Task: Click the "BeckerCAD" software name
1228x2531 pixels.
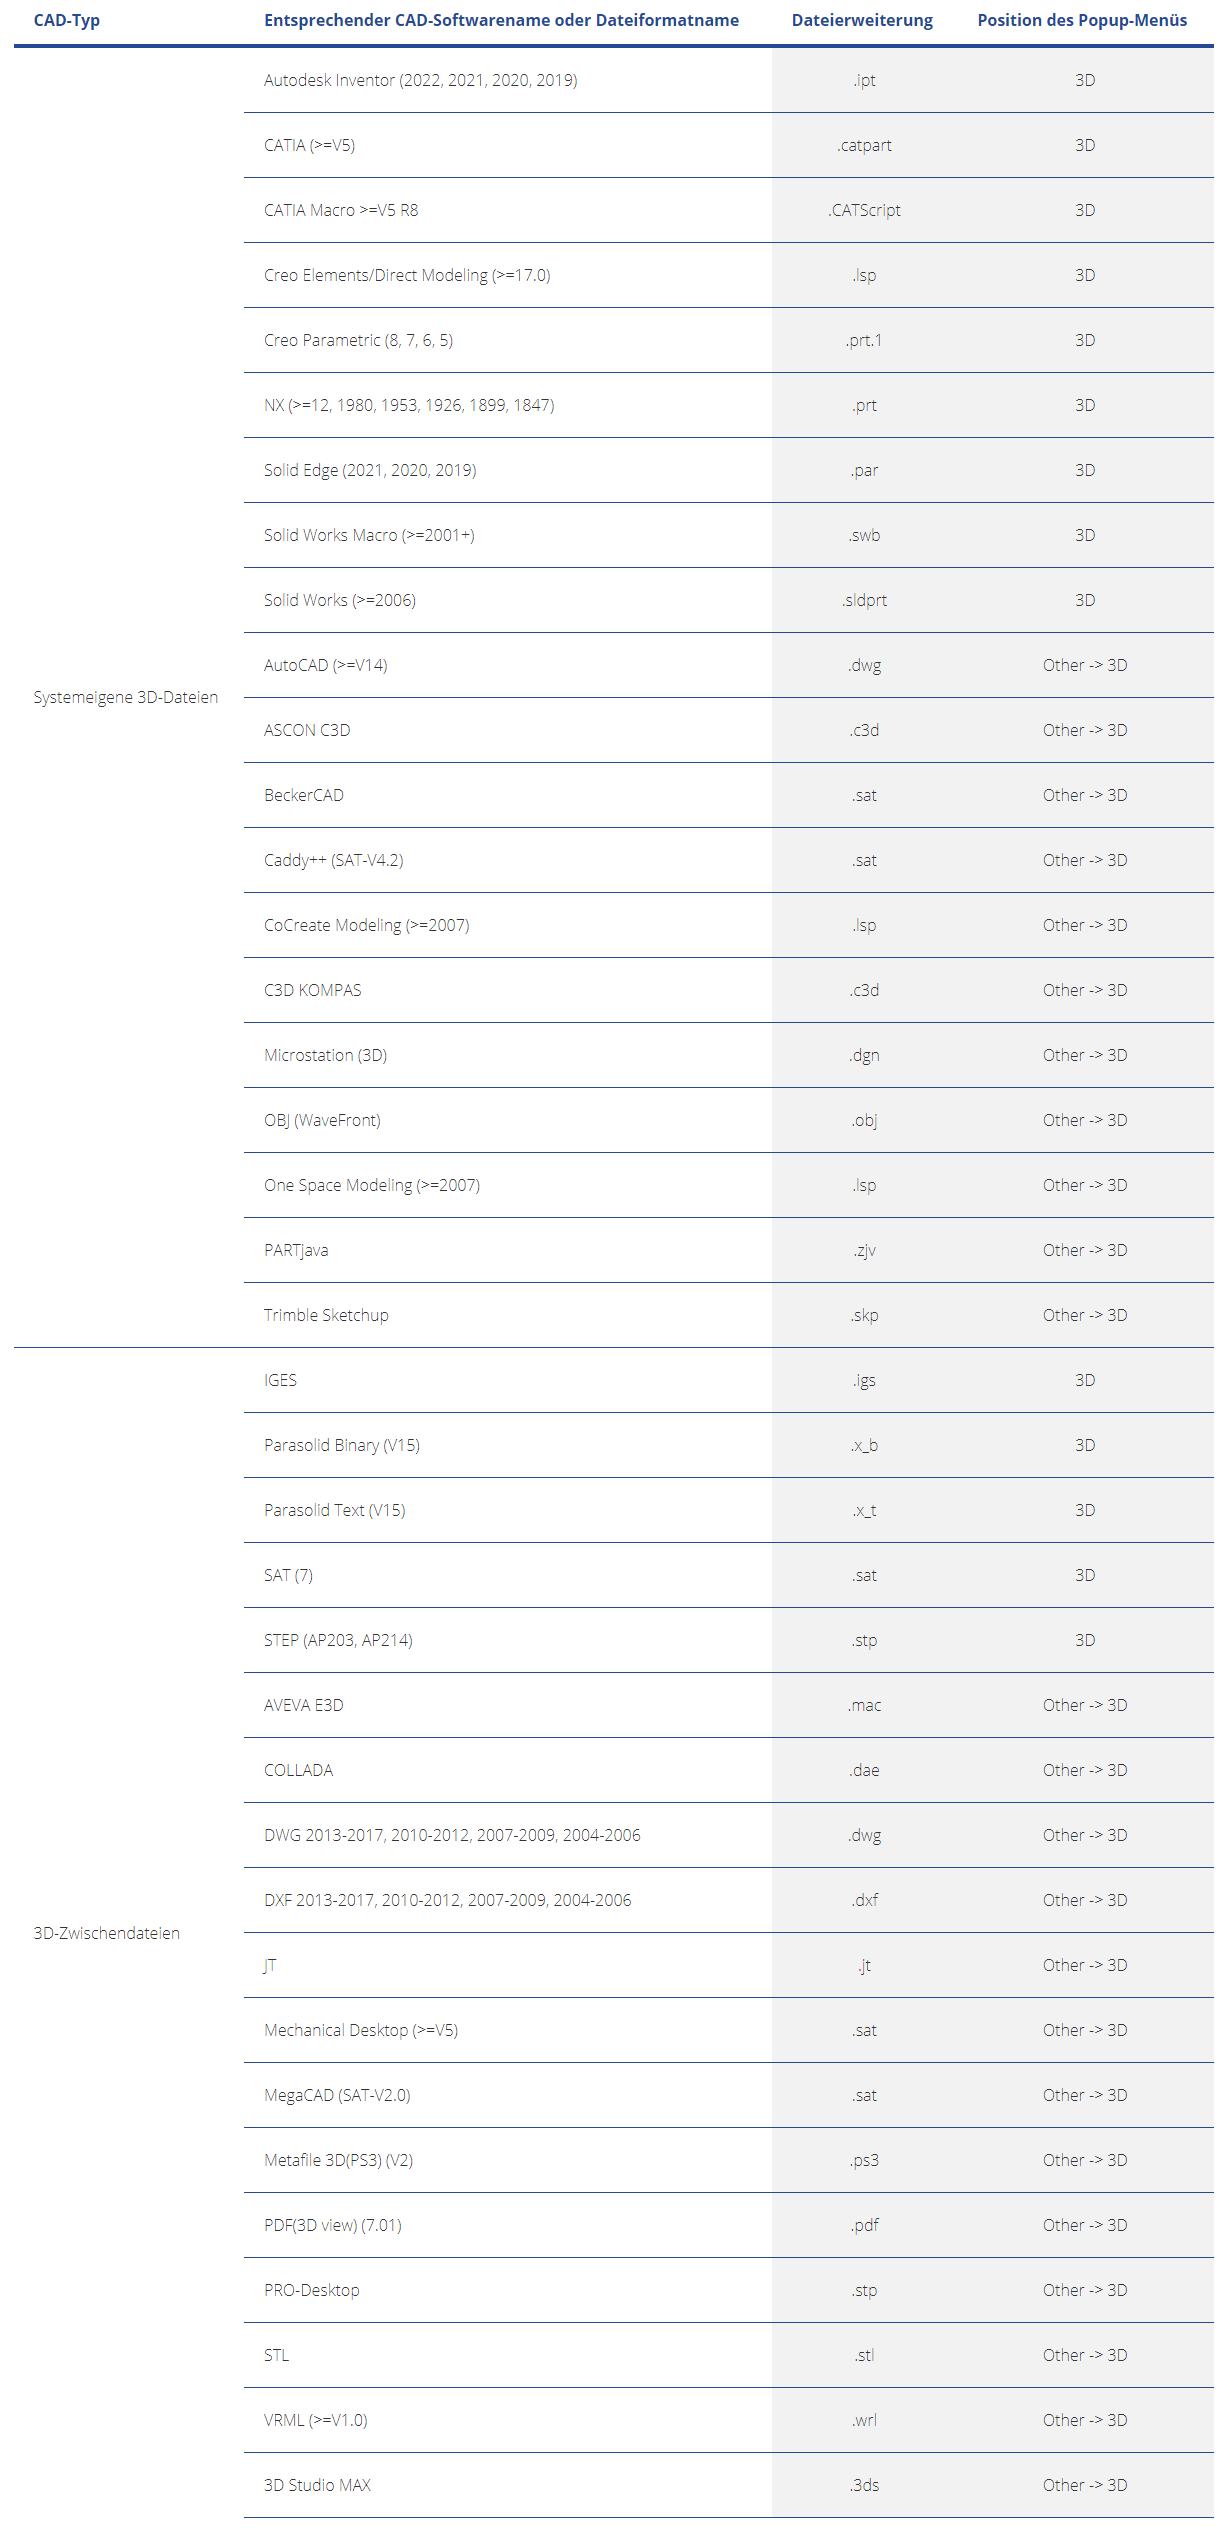Action: pos(303,795)
